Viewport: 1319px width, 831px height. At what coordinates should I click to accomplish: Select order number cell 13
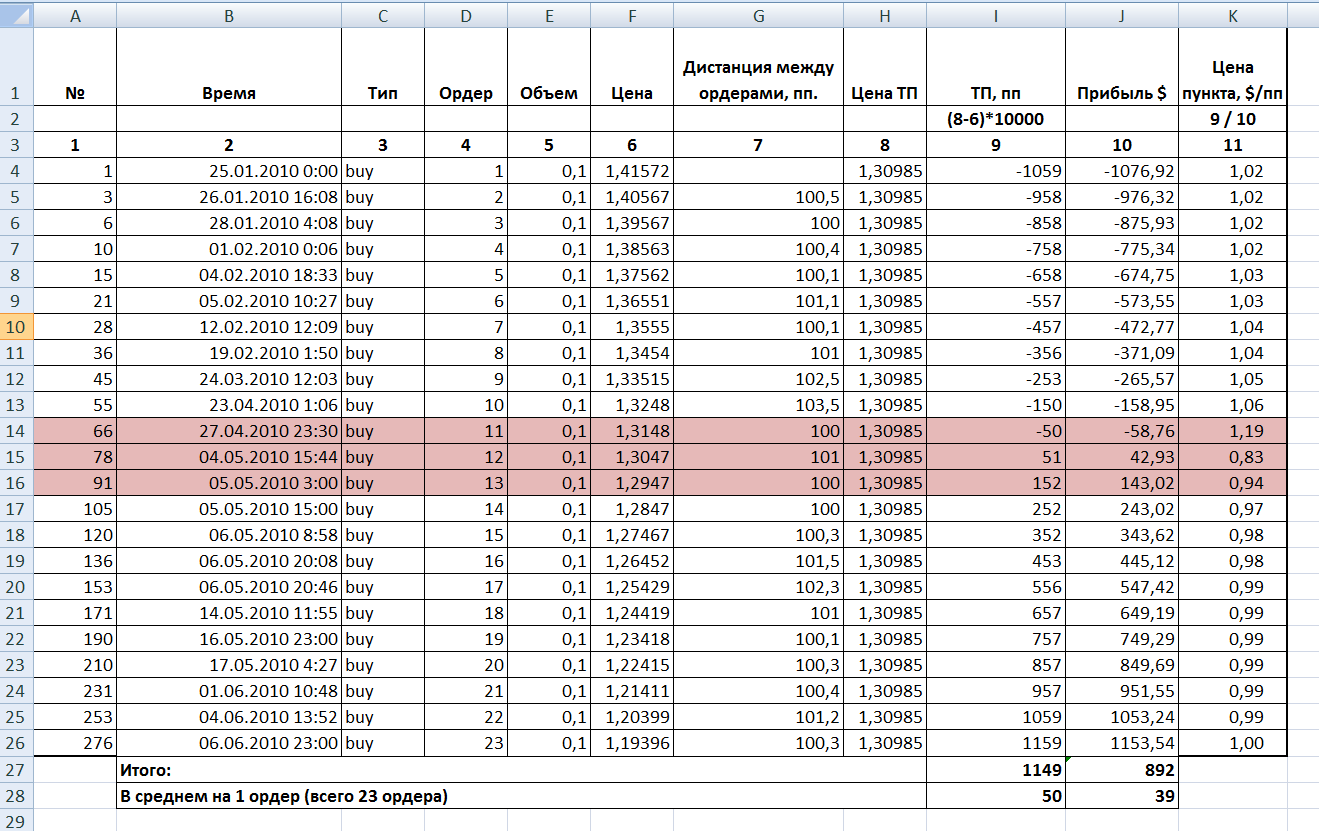pyautogui.click(x=466, y=483)
